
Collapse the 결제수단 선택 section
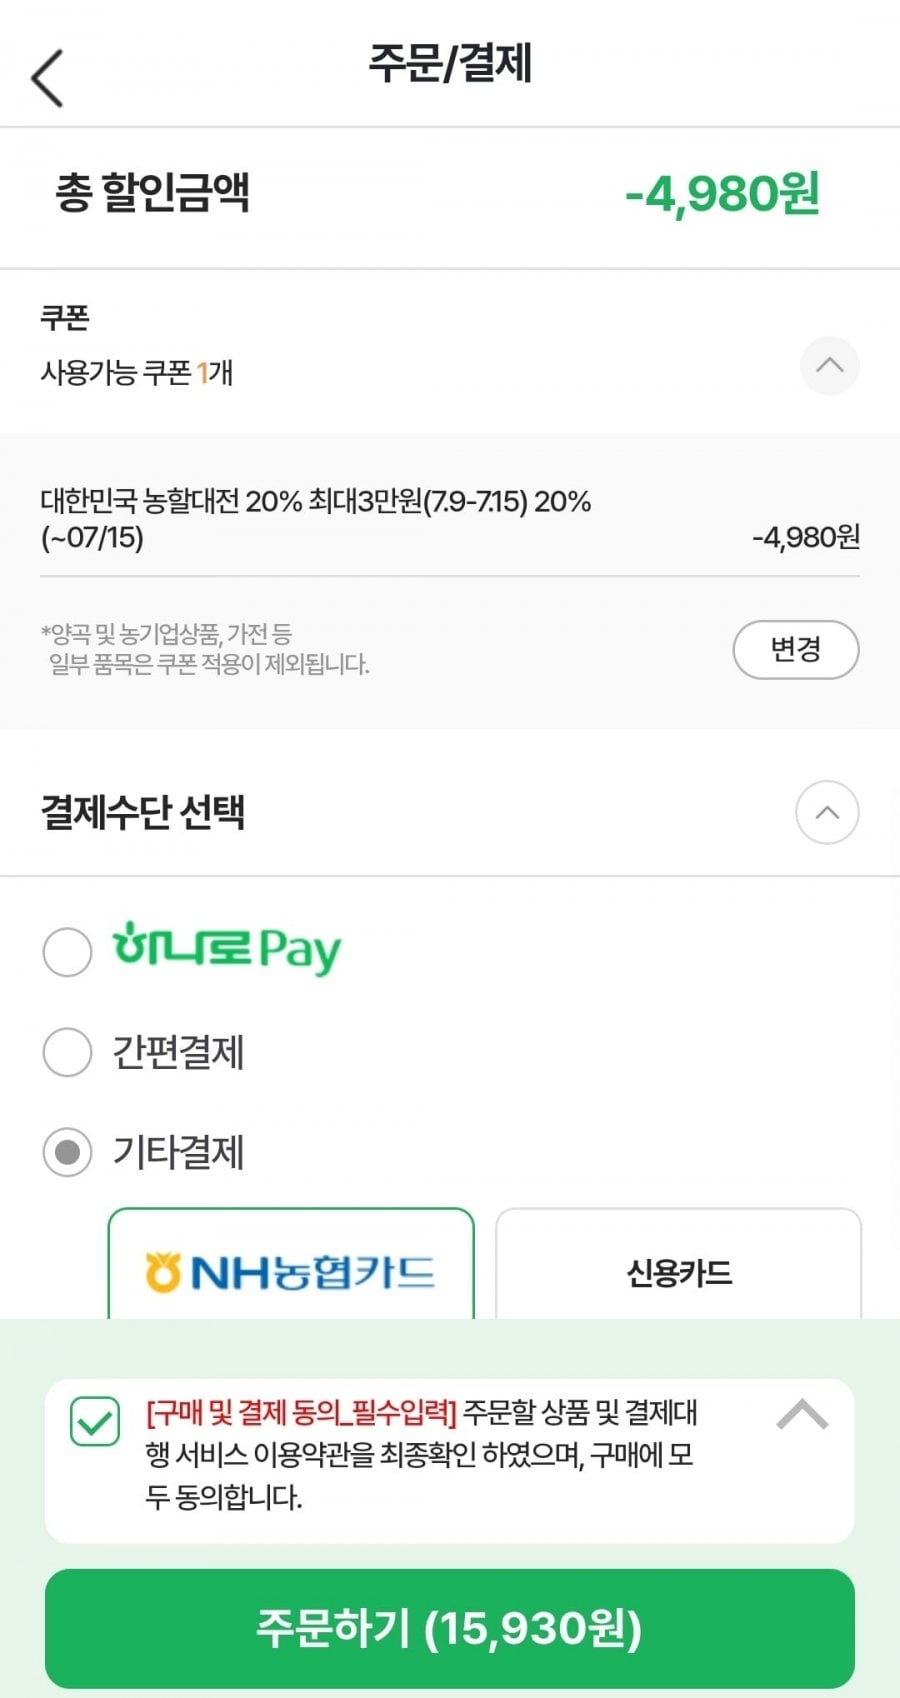827,812
